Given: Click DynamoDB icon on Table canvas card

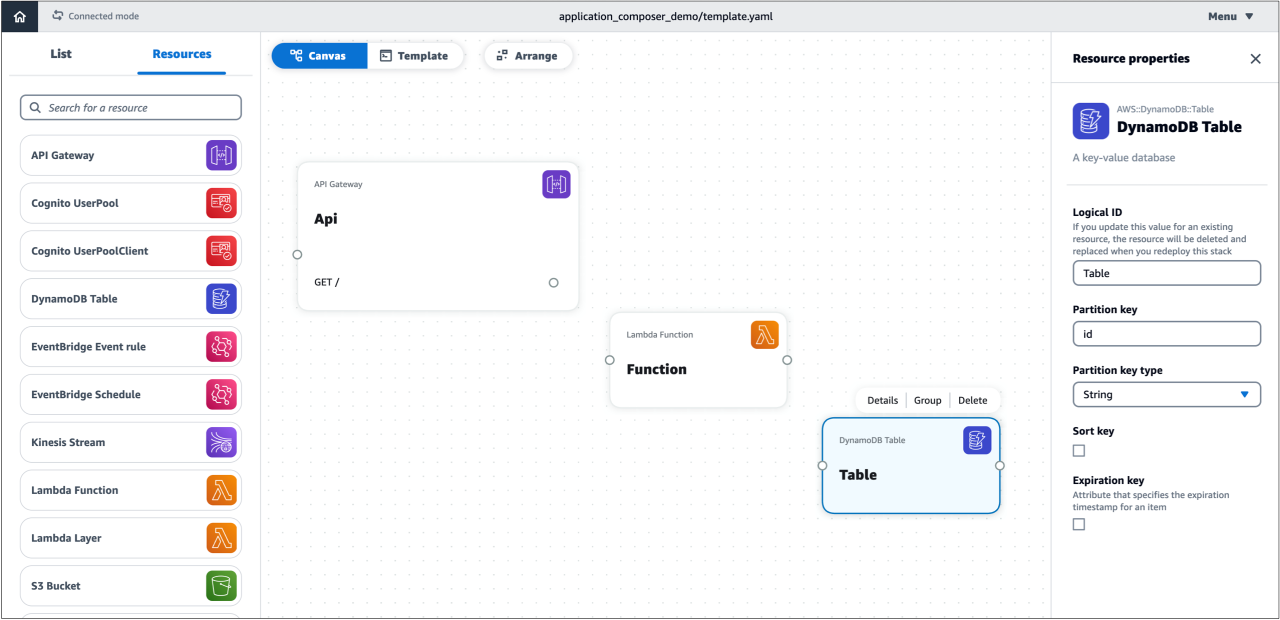Looking at the screenshot, I should pos(977,440).
